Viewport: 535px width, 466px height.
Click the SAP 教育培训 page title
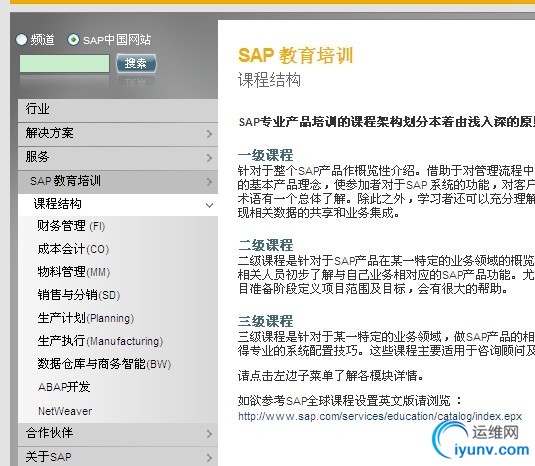click(295, 55)
